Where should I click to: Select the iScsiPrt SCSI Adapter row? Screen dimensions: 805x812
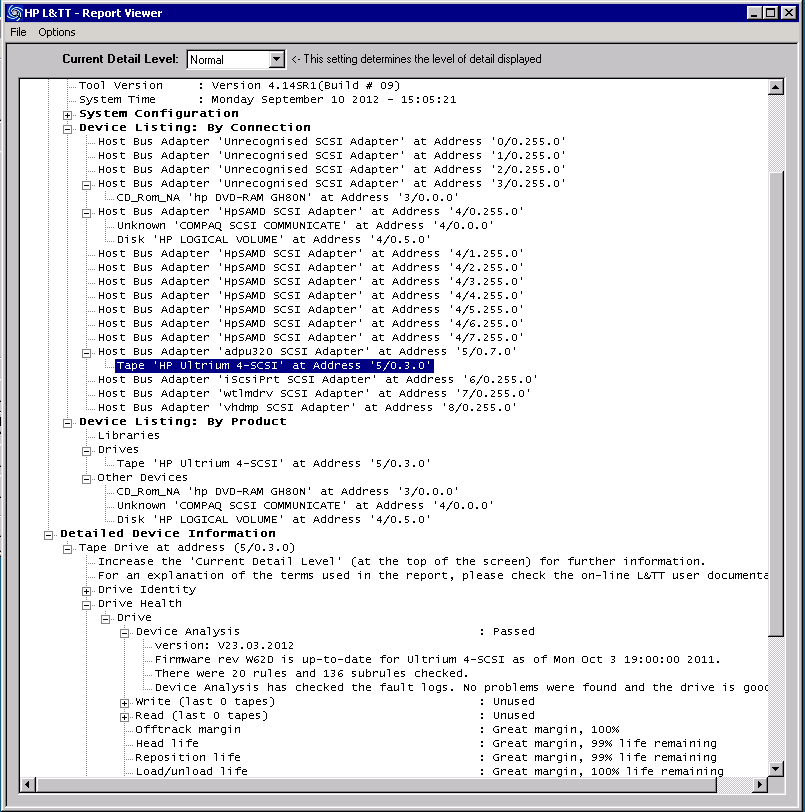click(x=318, y=380)
